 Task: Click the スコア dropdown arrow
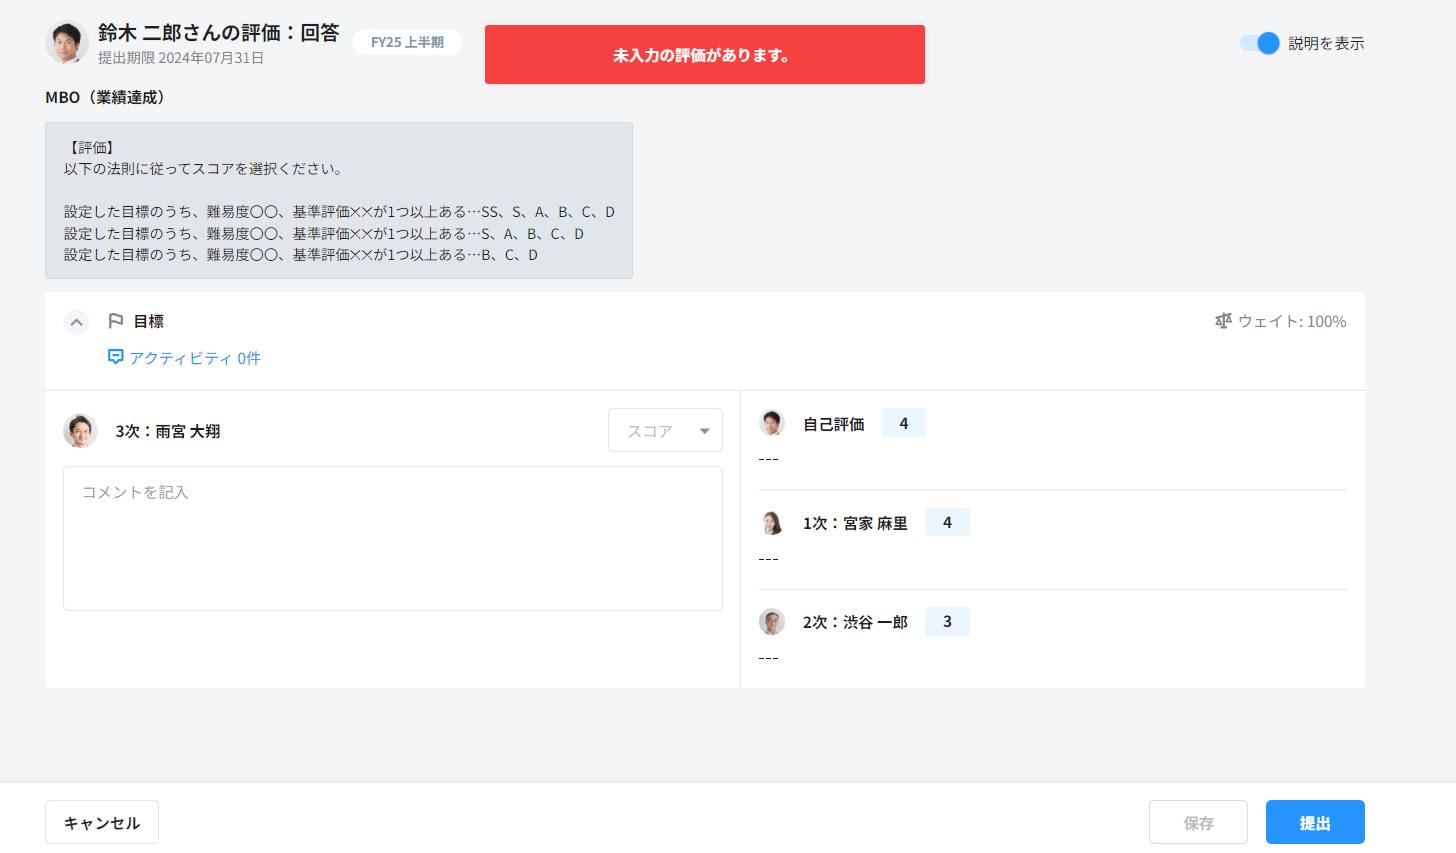pyautogui.click(x=704, y=431)
